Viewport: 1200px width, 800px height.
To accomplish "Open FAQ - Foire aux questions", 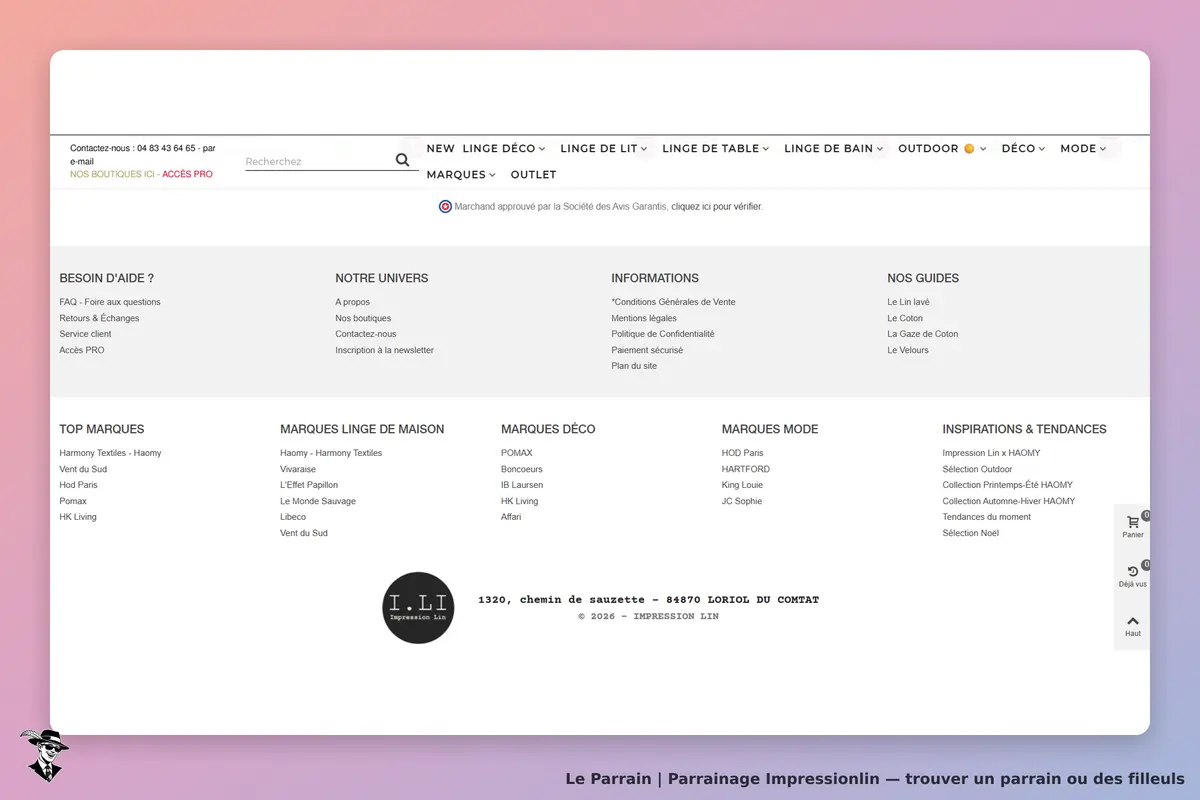I will tap(110, 302).
